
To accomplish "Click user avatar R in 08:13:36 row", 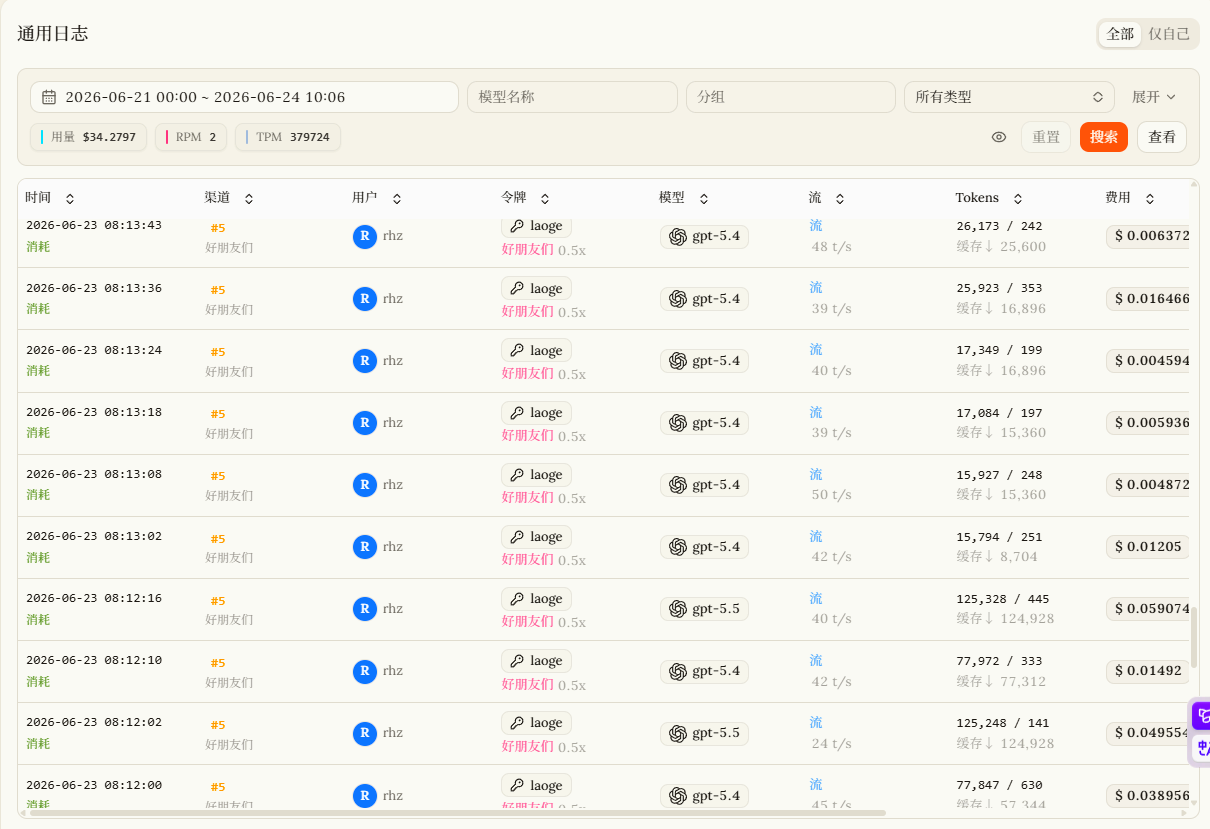I will [365, 298].
